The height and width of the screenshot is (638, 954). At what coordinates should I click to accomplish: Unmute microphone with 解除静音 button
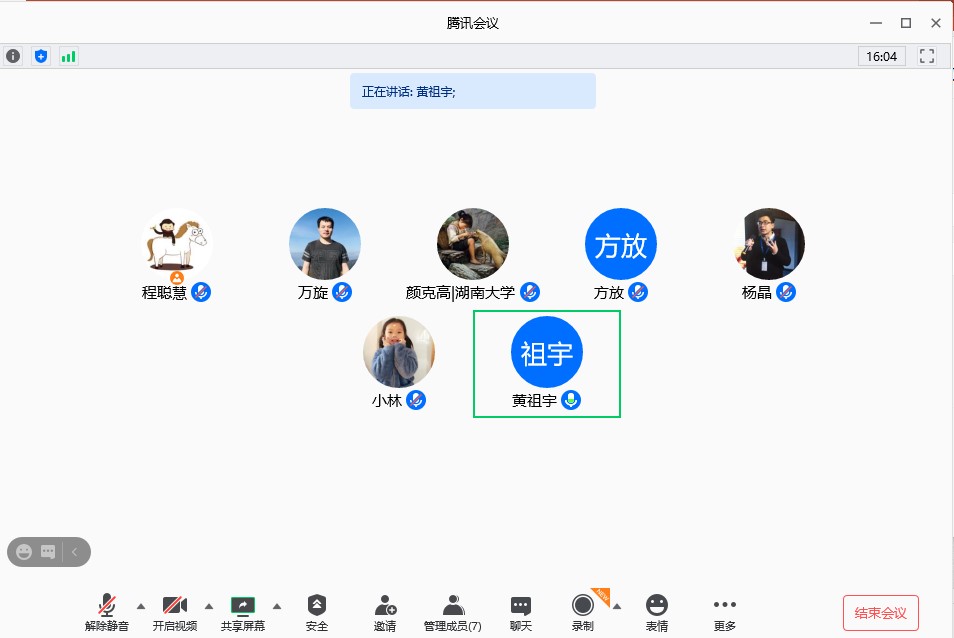(106, 611)
